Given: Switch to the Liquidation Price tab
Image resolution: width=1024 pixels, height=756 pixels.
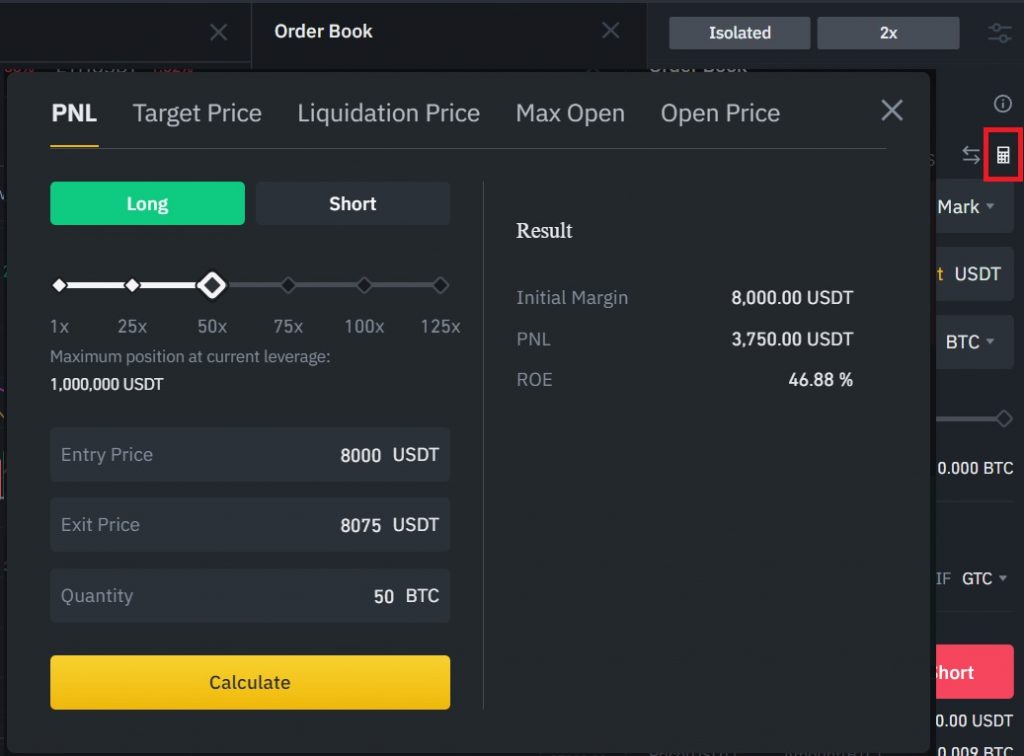Looking at the screenshot, I should [388, 113].
